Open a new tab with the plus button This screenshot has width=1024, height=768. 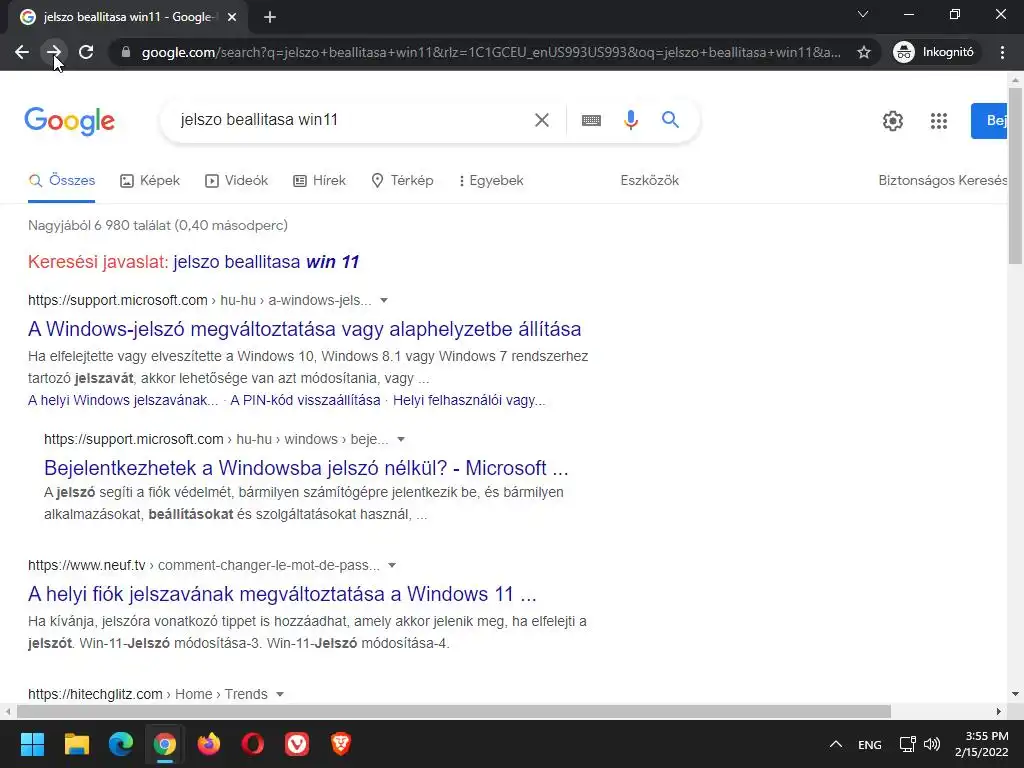tap(270, 17)
